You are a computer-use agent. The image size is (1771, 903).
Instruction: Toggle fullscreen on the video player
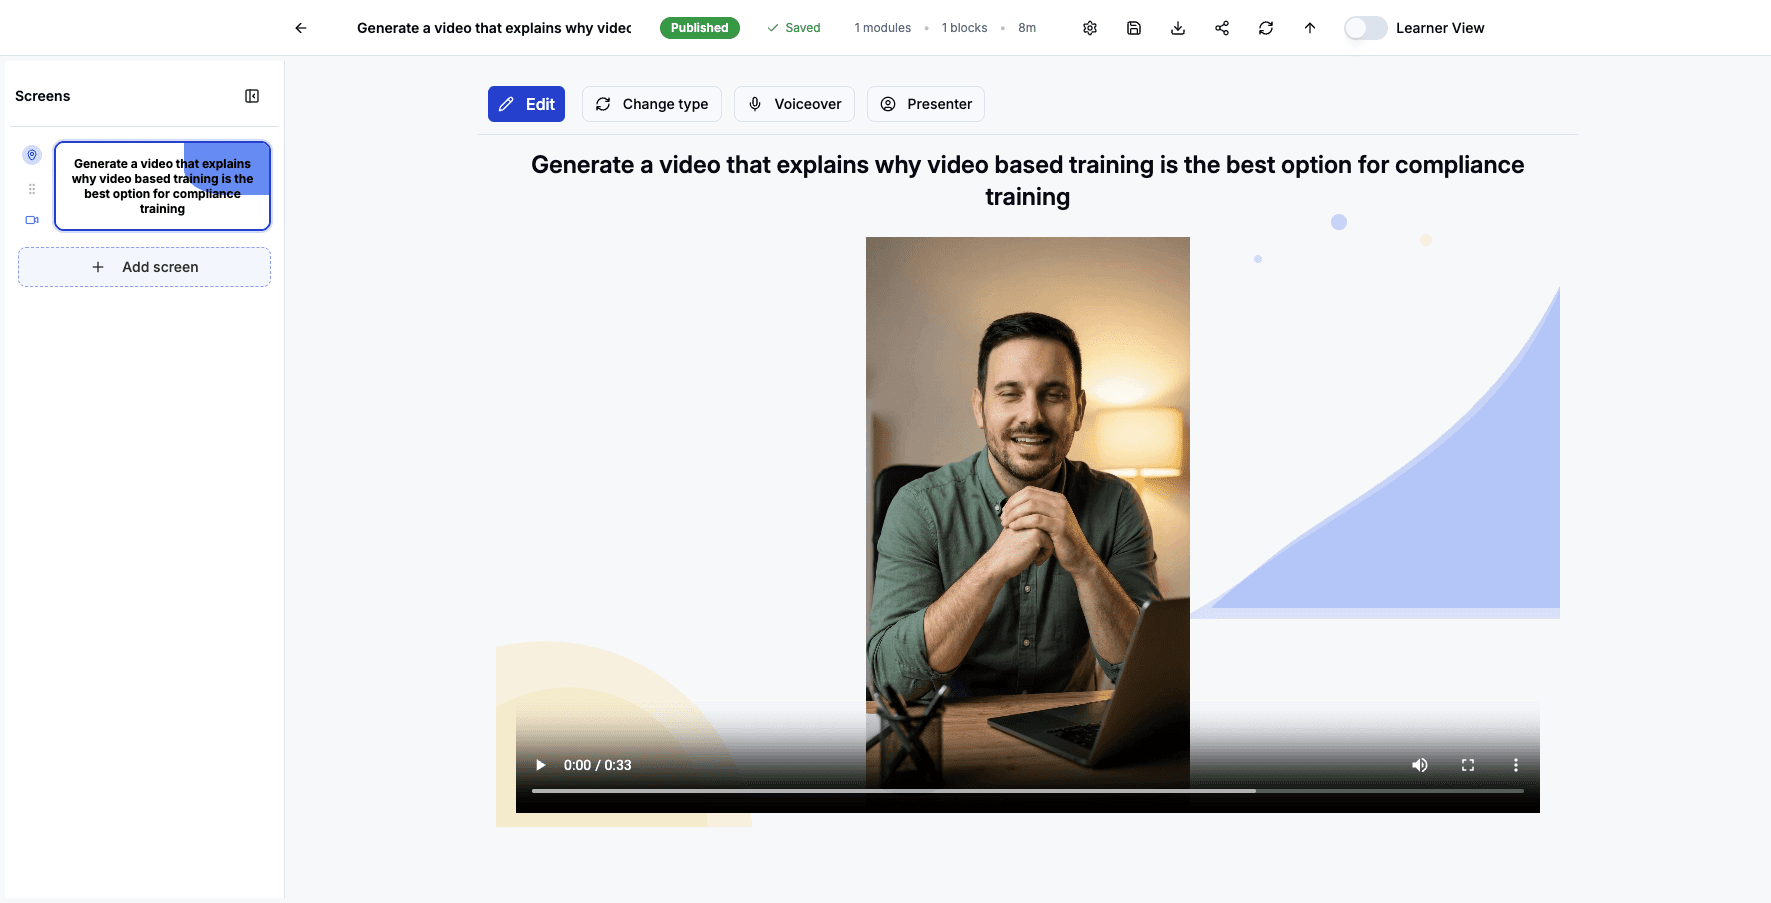pyautogui.click(x=1467, y=764)
